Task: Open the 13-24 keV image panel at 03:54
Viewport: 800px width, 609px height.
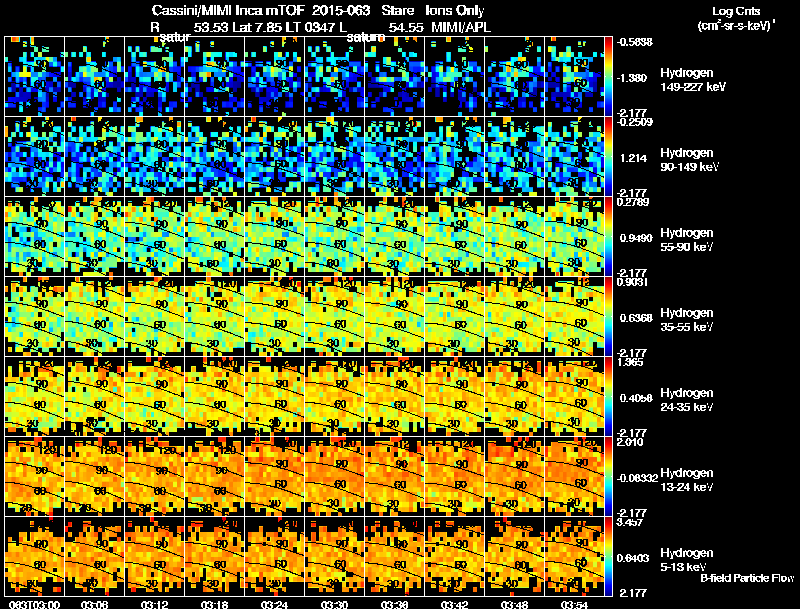Action: click(574, 477)
